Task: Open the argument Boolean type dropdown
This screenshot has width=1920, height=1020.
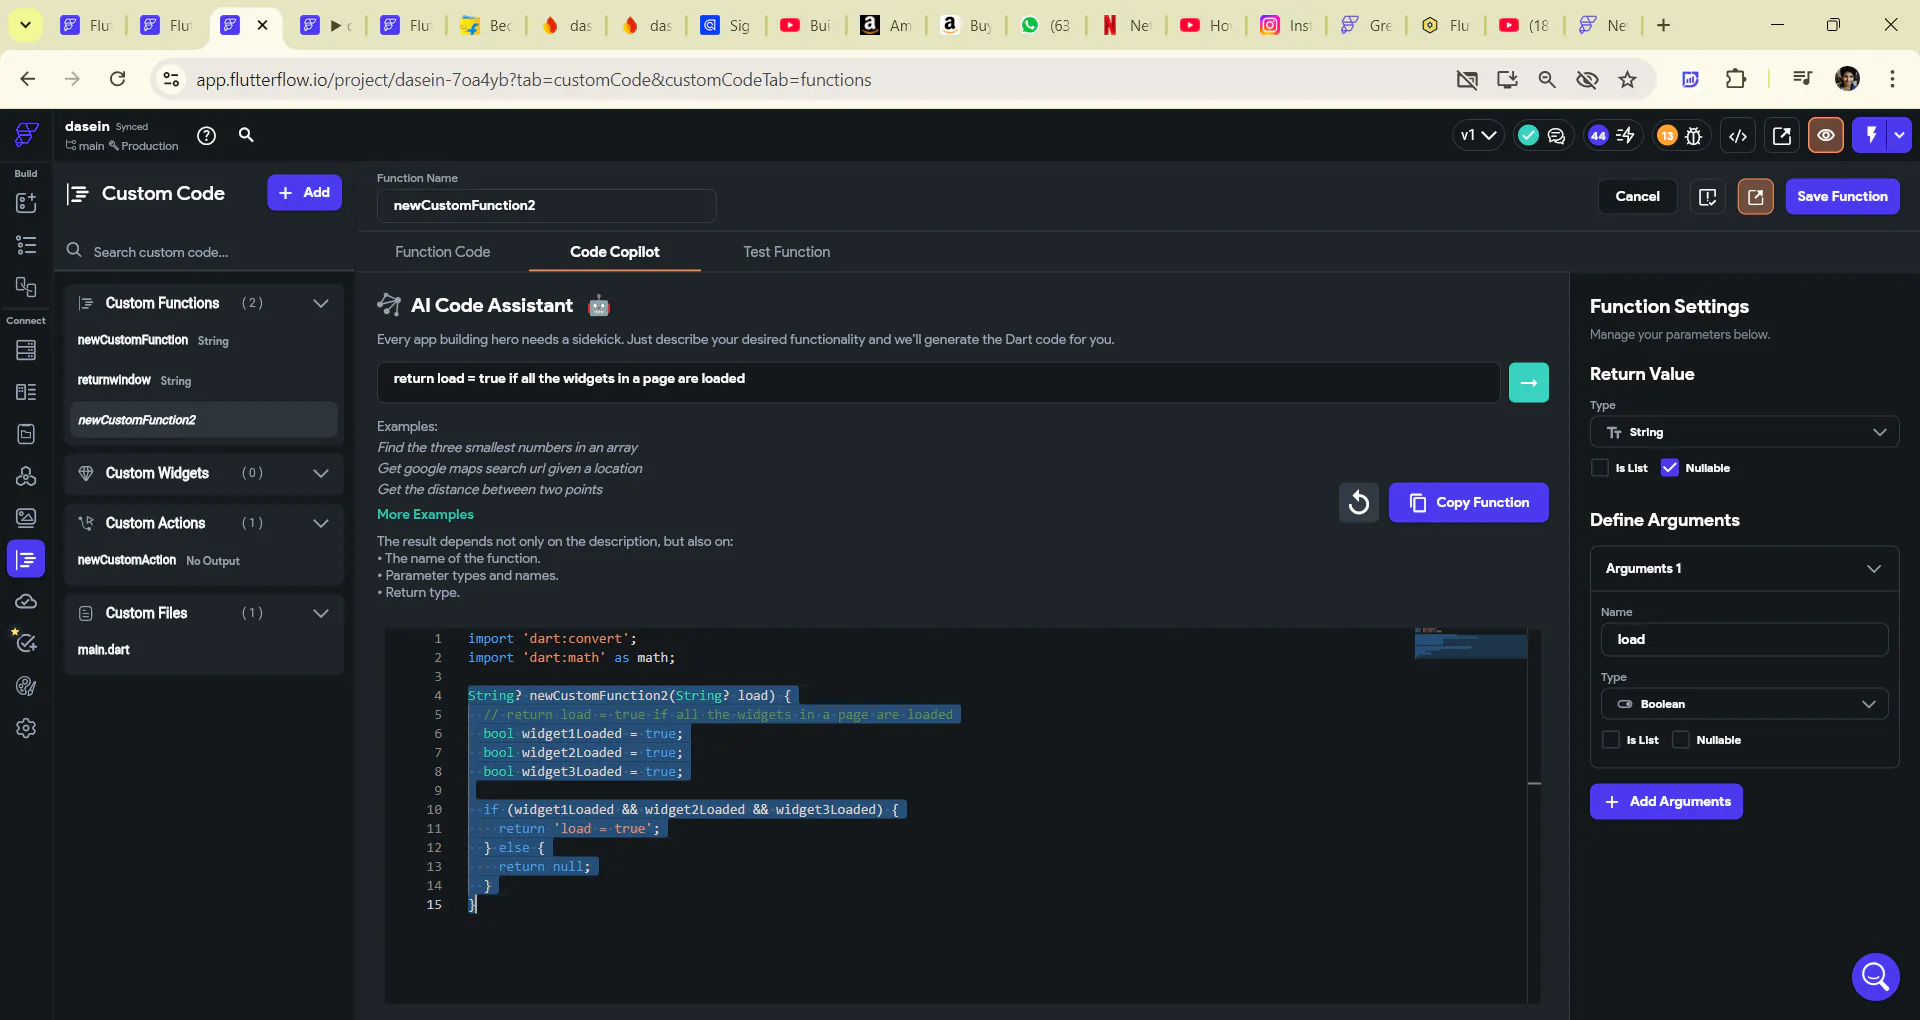Action: 1744,704
